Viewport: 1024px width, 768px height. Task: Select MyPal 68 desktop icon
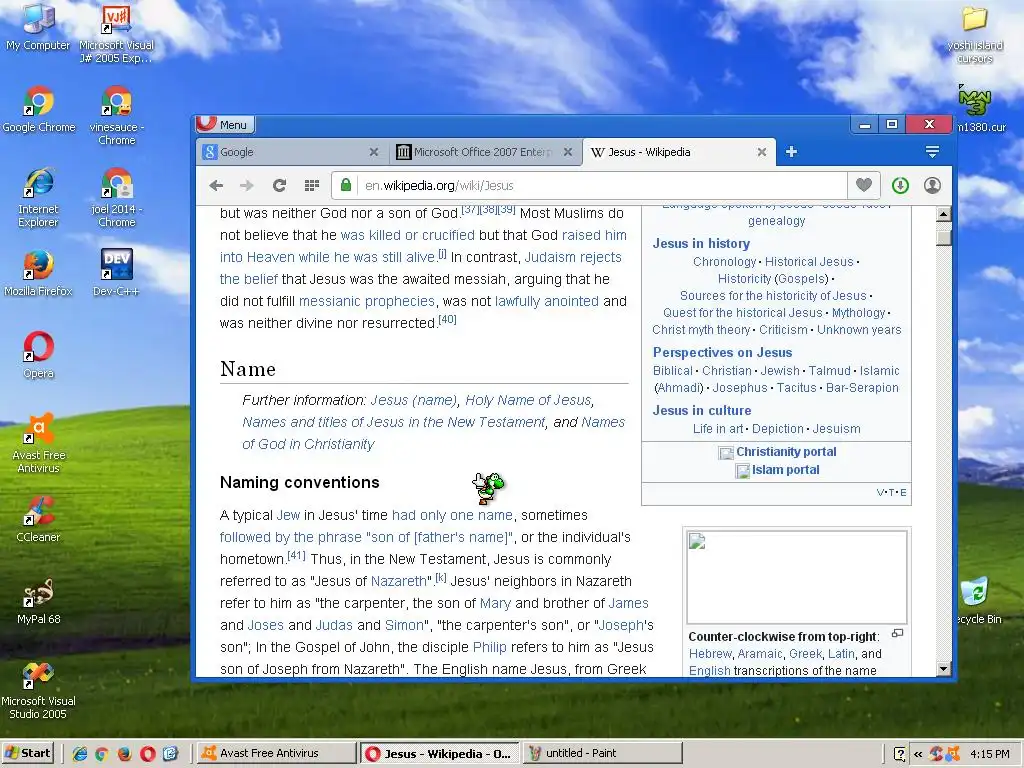38,601
